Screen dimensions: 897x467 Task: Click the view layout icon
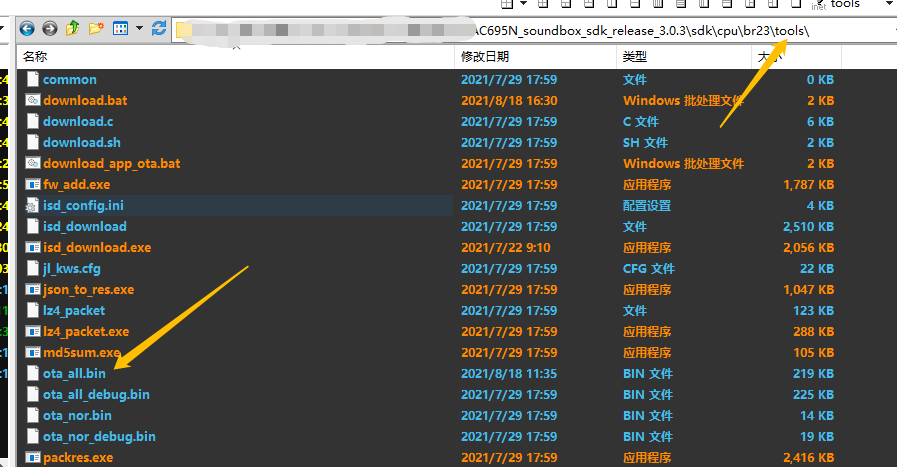tap(121, 28)
